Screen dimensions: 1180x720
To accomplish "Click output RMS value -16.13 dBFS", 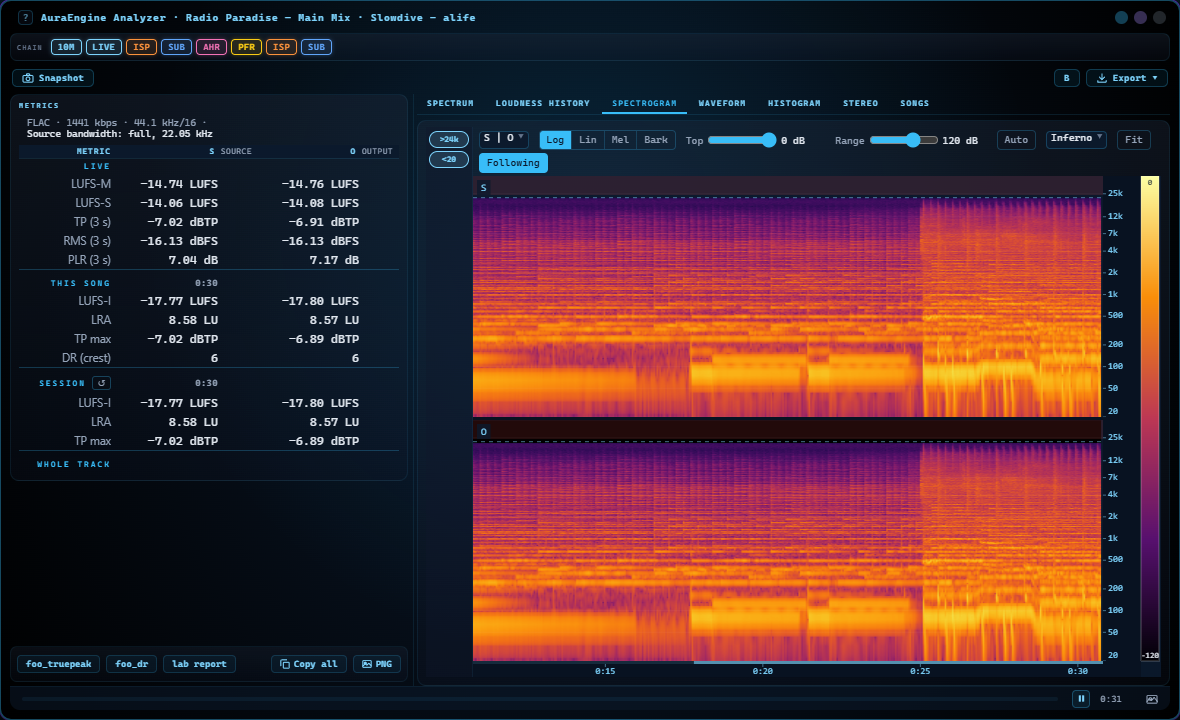I will click(321, 242).
